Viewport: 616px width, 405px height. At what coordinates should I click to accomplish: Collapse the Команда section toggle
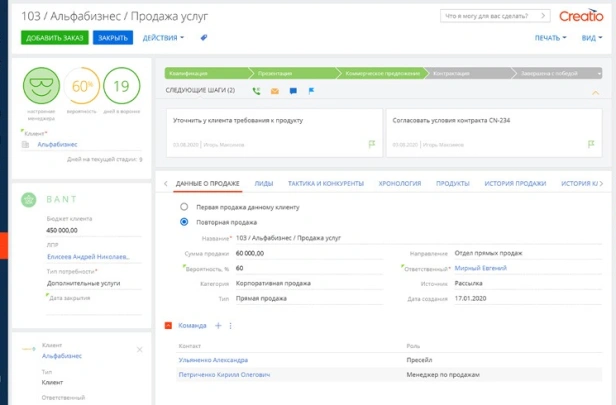click(168, 326)
